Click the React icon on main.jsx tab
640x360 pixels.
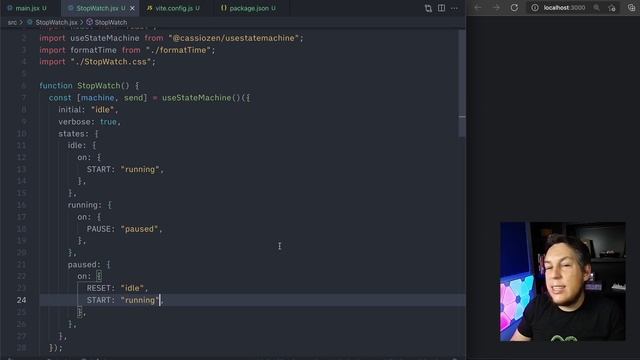(x=10, y=8)
